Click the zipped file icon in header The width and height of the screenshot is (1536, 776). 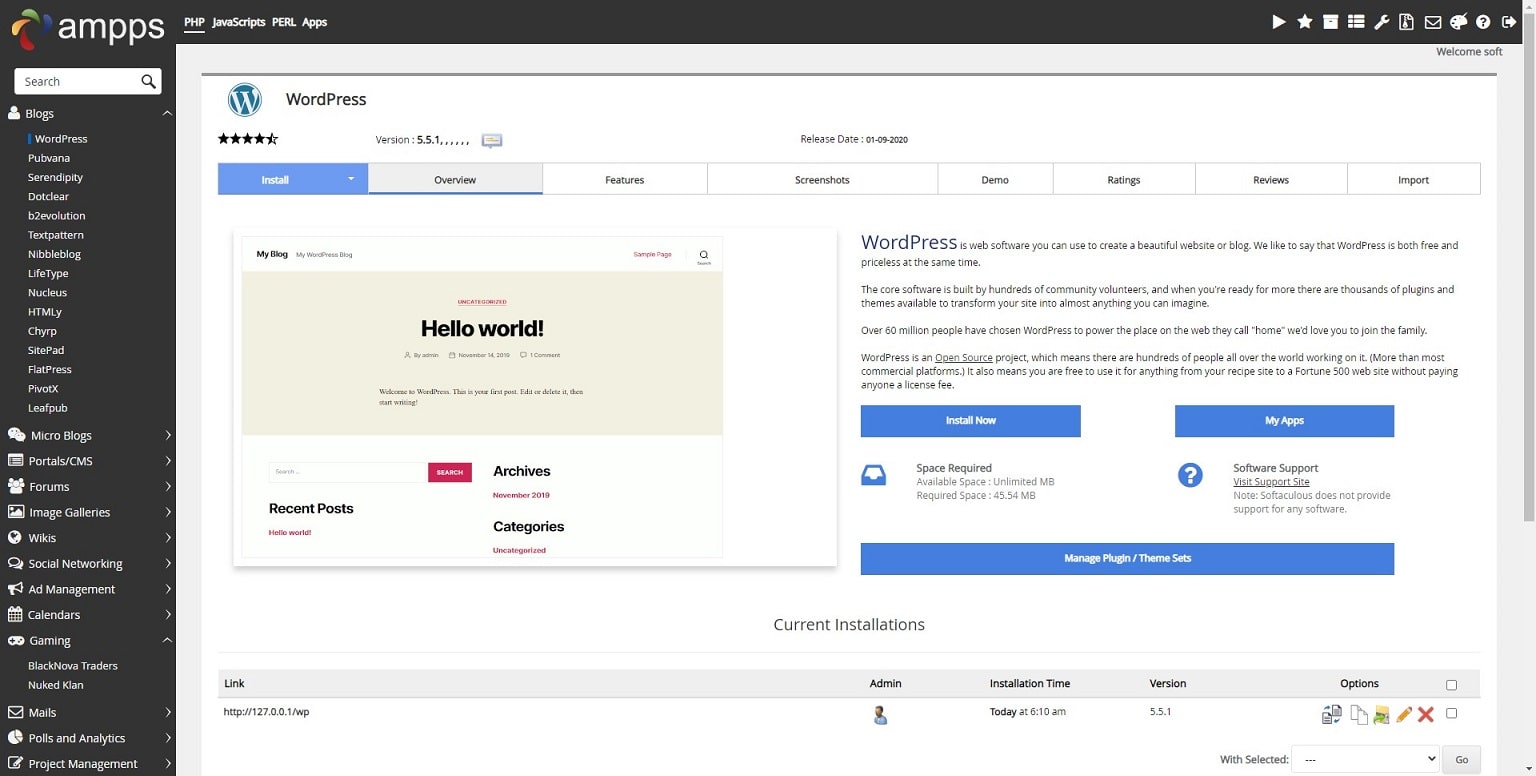1407,22
